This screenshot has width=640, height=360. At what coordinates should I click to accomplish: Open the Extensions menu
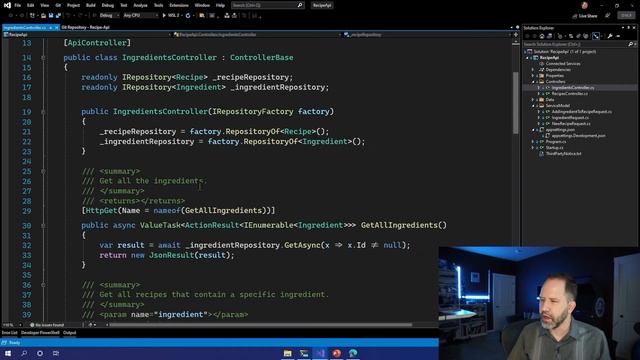(x=179, y=5)
